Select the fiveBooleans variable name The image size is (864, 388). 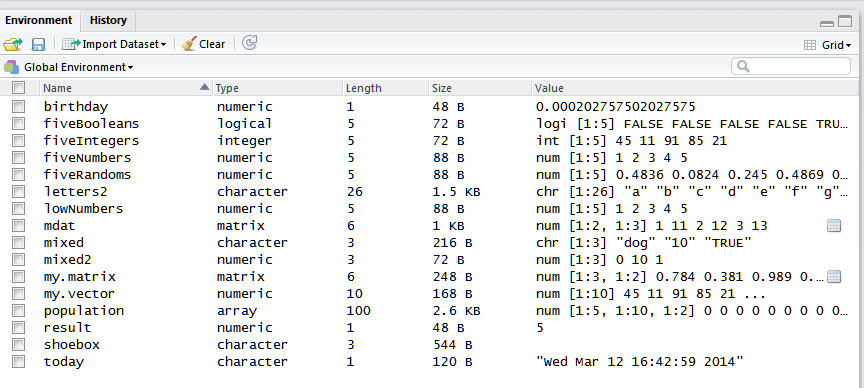point(91,124)
